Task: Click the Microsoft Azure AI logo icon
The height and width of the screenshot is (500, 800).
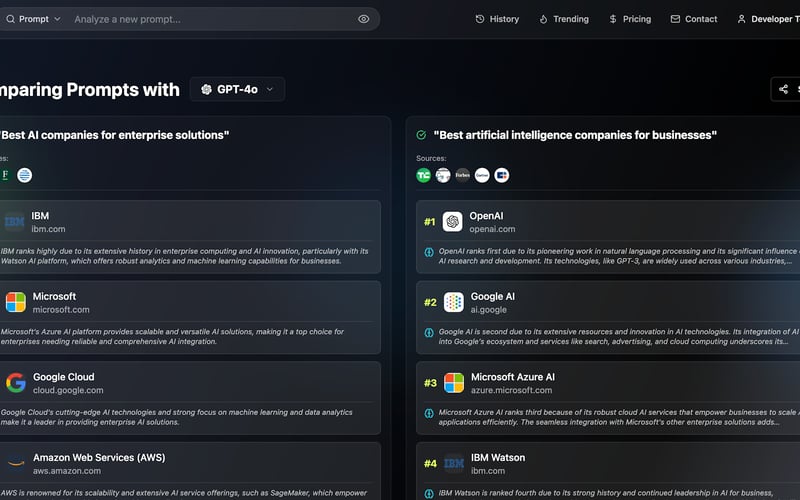Action: tap(454, 383)
